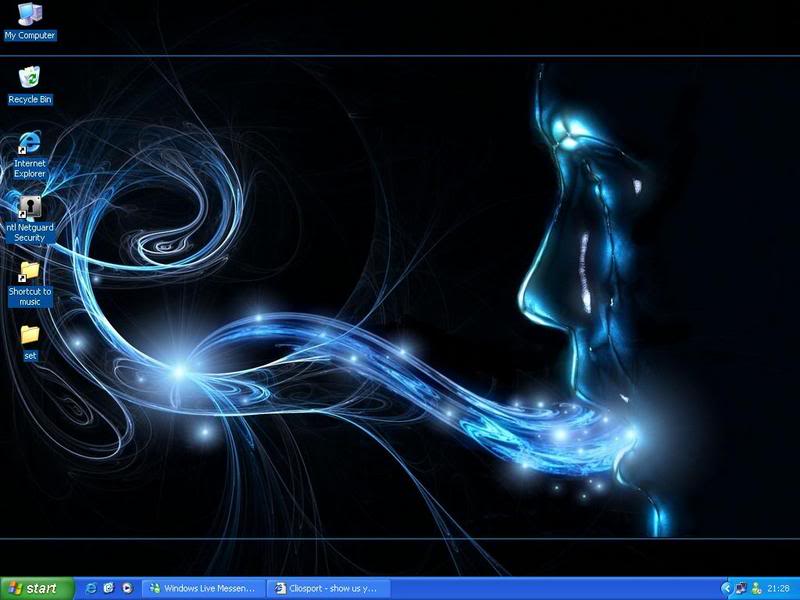
Task: Click the Windows Live Messenger system tray icon
Action: 740,588
